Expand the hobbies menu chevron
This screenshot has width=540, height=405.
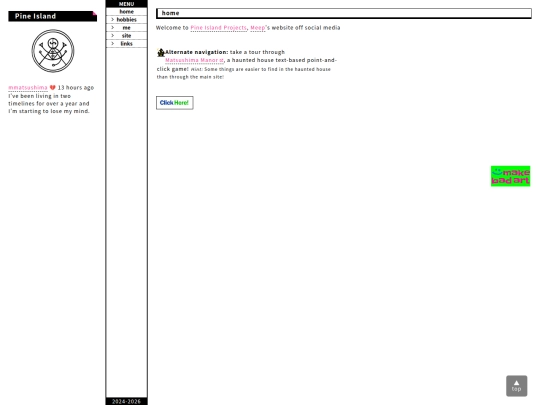(112, 20)
